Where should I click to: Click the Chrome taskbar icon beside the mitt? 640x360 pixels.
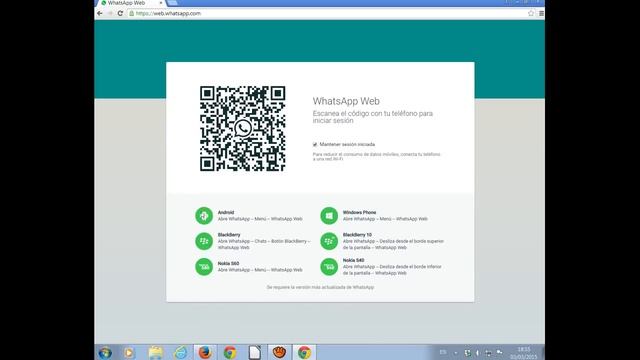(x=304, y=352)
